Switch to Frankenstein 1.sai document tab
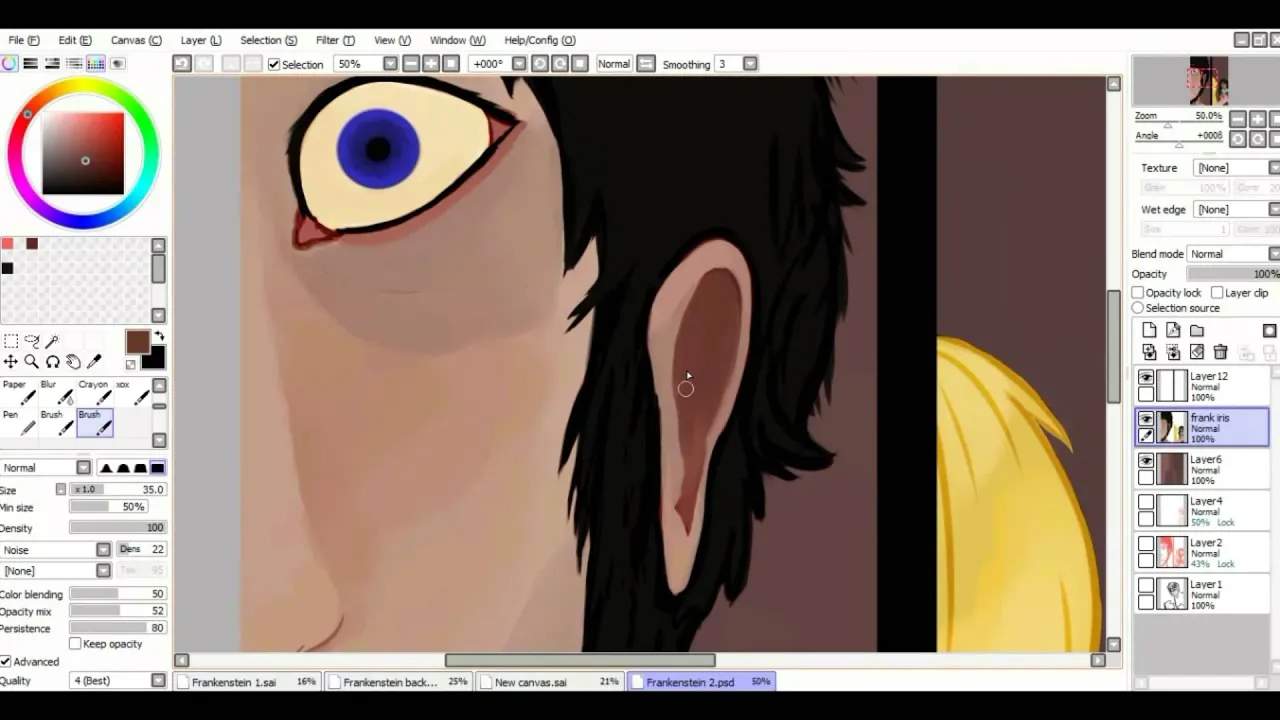The image size is (1280, 720). (x=248, y=682)
